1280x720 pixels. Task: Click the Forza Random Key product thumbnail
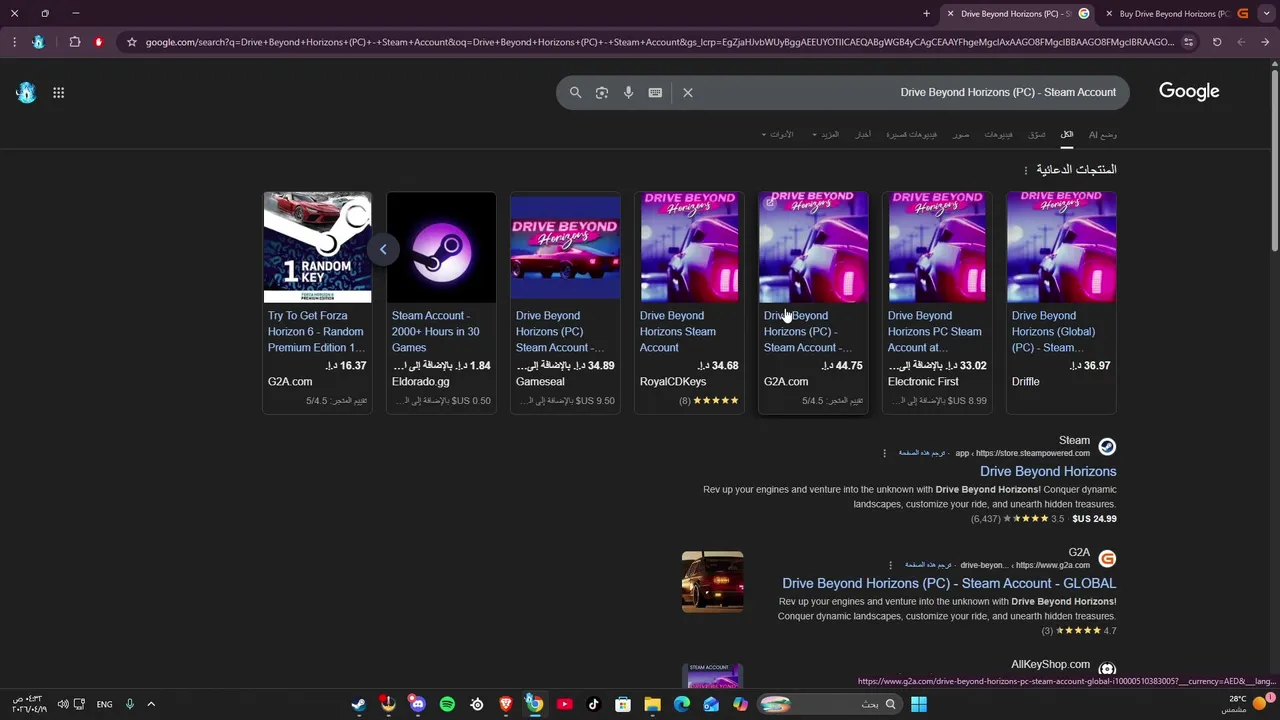tap(317, 247)
